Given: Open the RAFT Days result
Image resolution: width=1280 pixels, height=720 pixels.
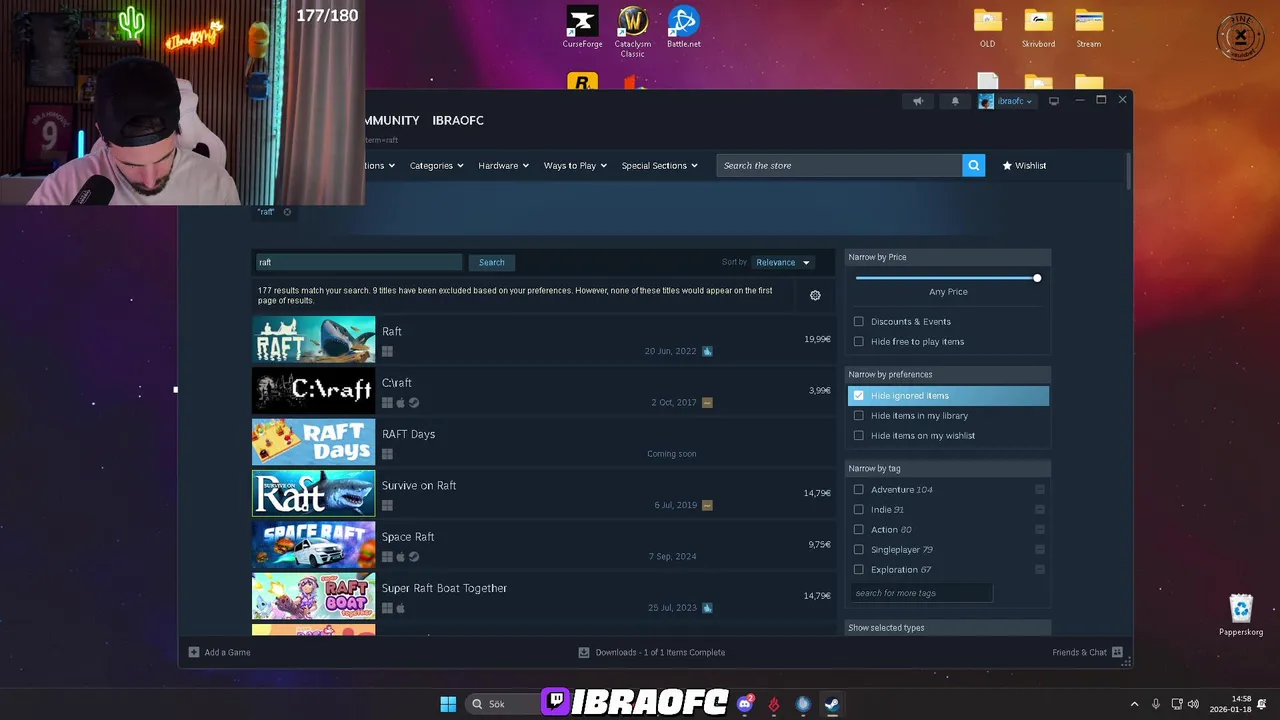Looking at the screenshot, I should 543,442.
